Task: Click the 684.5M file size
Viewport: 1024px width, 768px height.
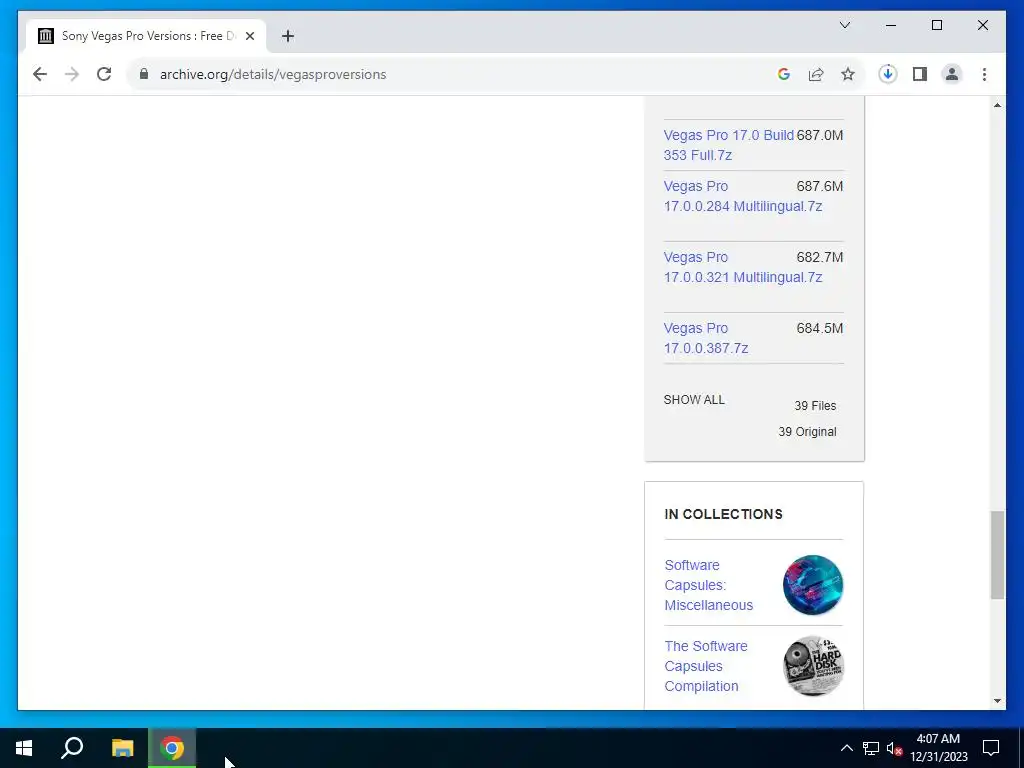Action: coord(820,328)
